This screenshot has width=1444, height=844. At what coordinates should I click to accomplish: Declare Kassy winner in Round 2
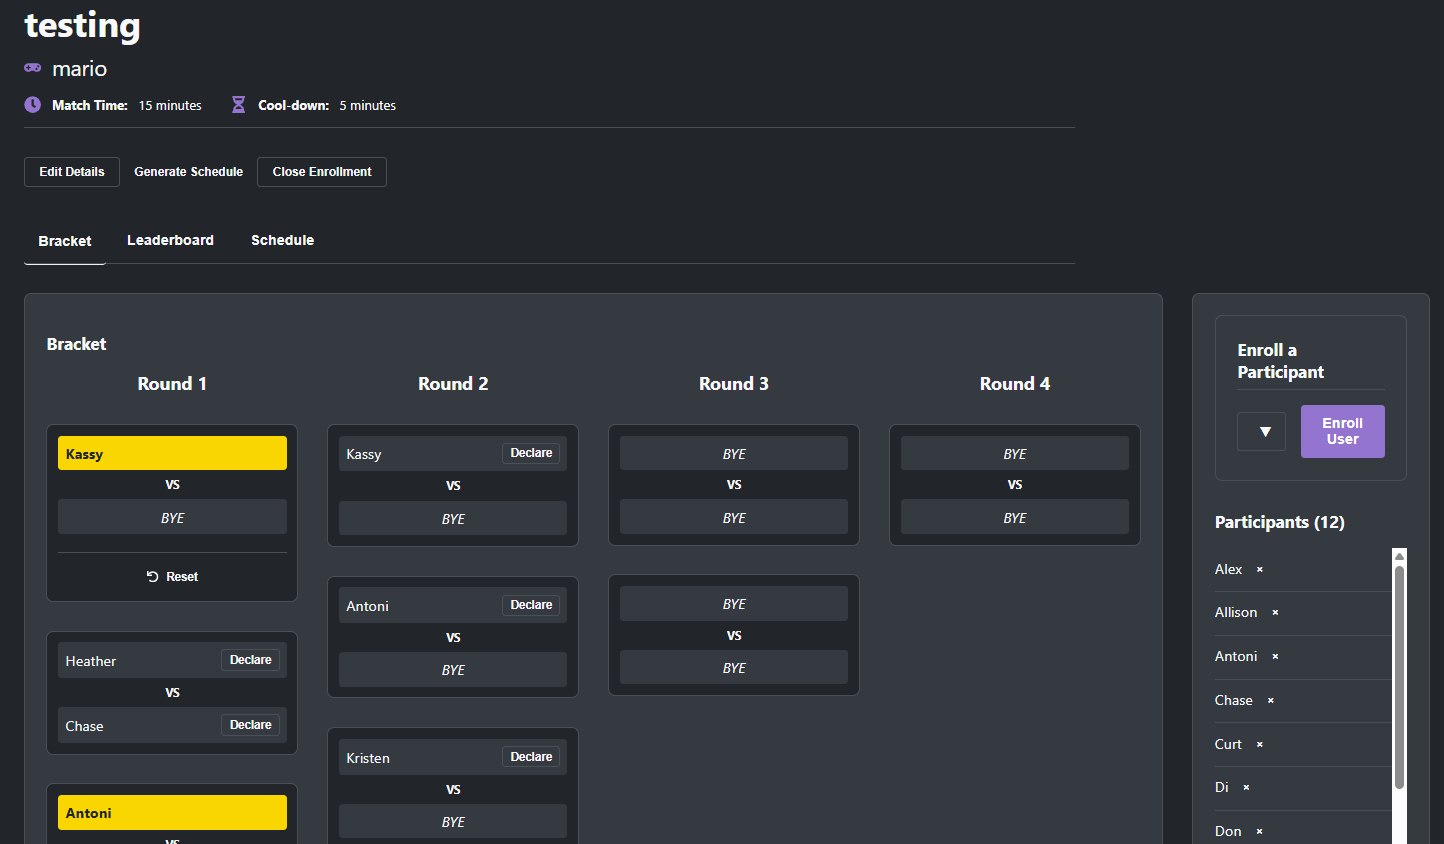pos(531,453)
